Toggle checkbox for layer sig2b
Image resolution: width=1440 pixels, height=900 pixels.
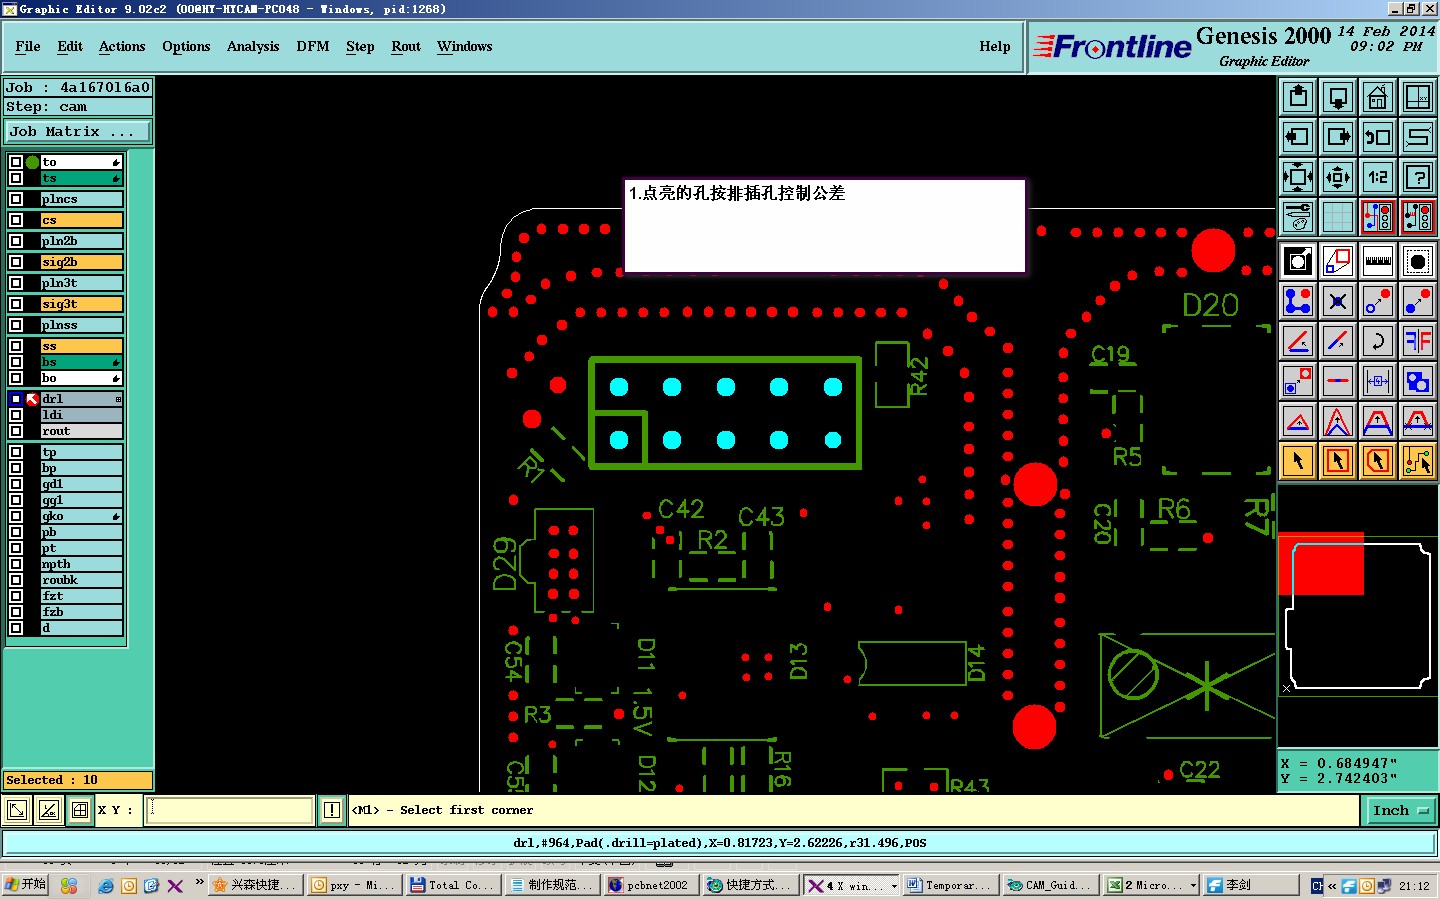click(x=16, y=262)
